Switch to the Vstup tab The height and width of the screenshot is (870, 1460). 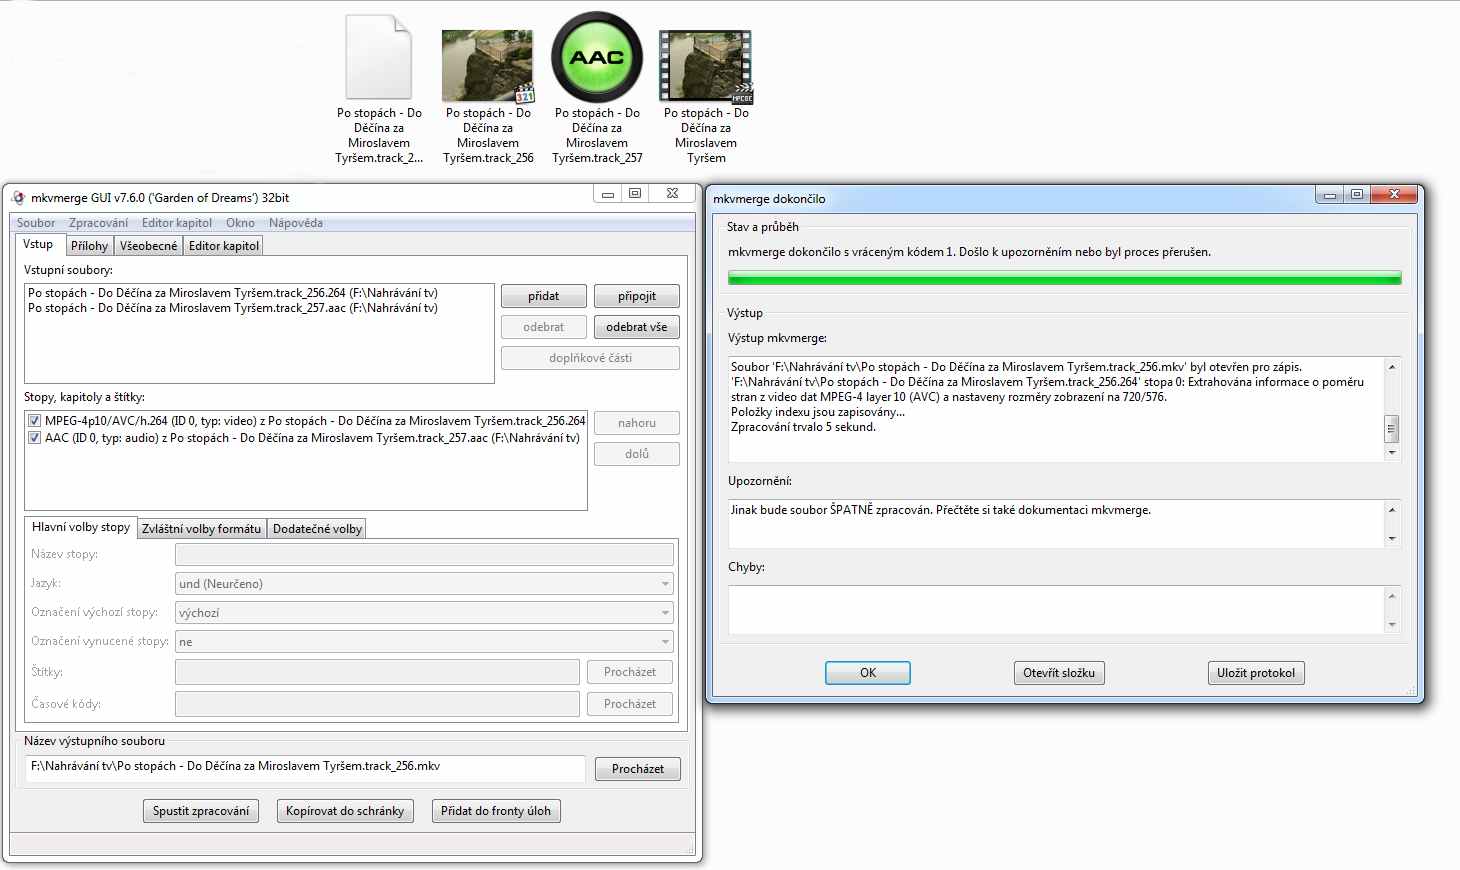tap(38, 245)
